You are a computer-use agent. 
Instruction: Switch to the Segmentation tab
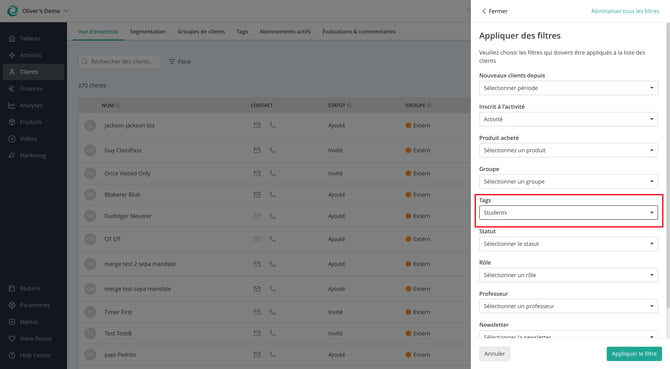click(x=148, y=32)
